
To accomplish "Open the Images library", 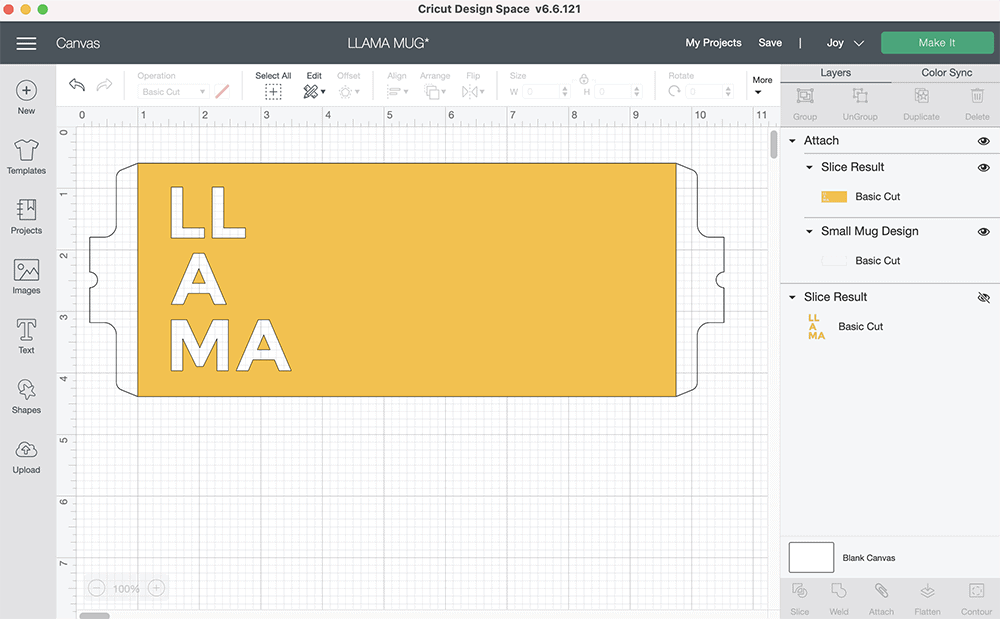I will (x=26, y=277).
